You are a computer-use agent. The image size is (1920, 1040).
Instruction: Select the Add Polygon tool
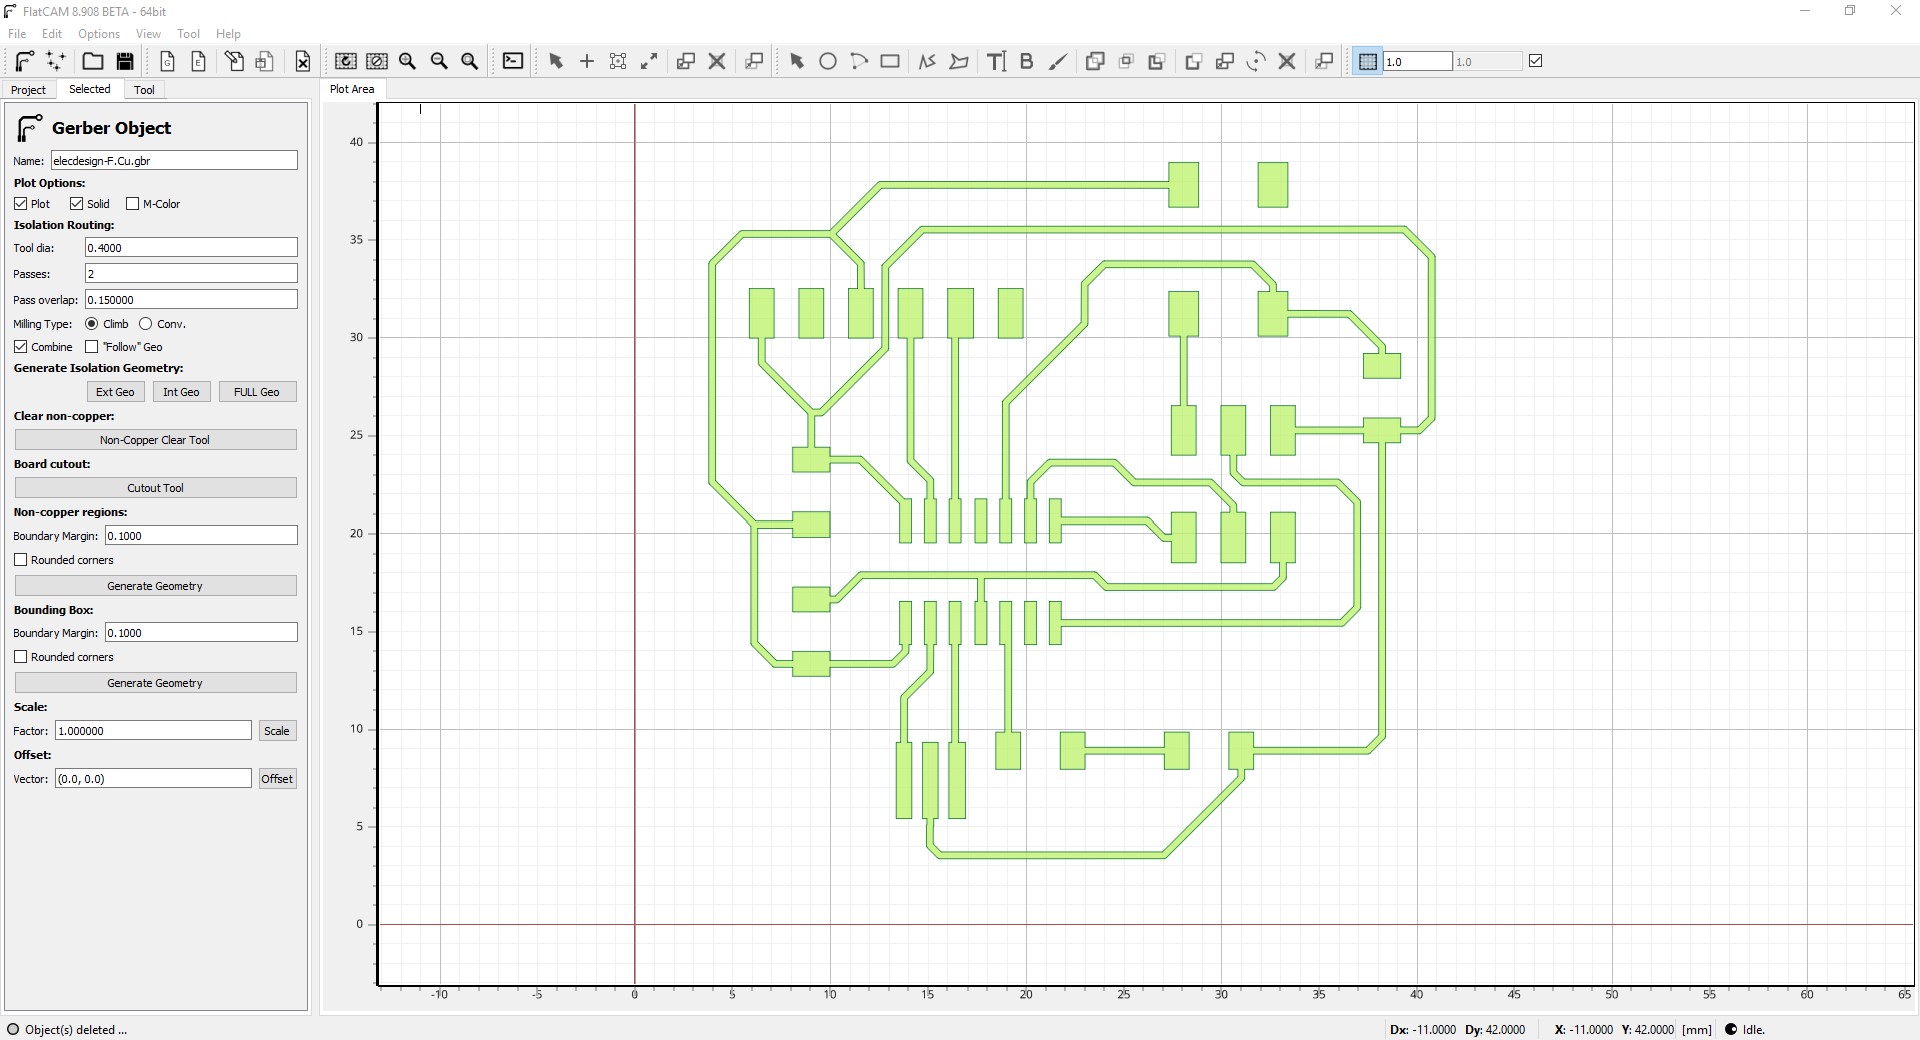(x=959, y=61)
